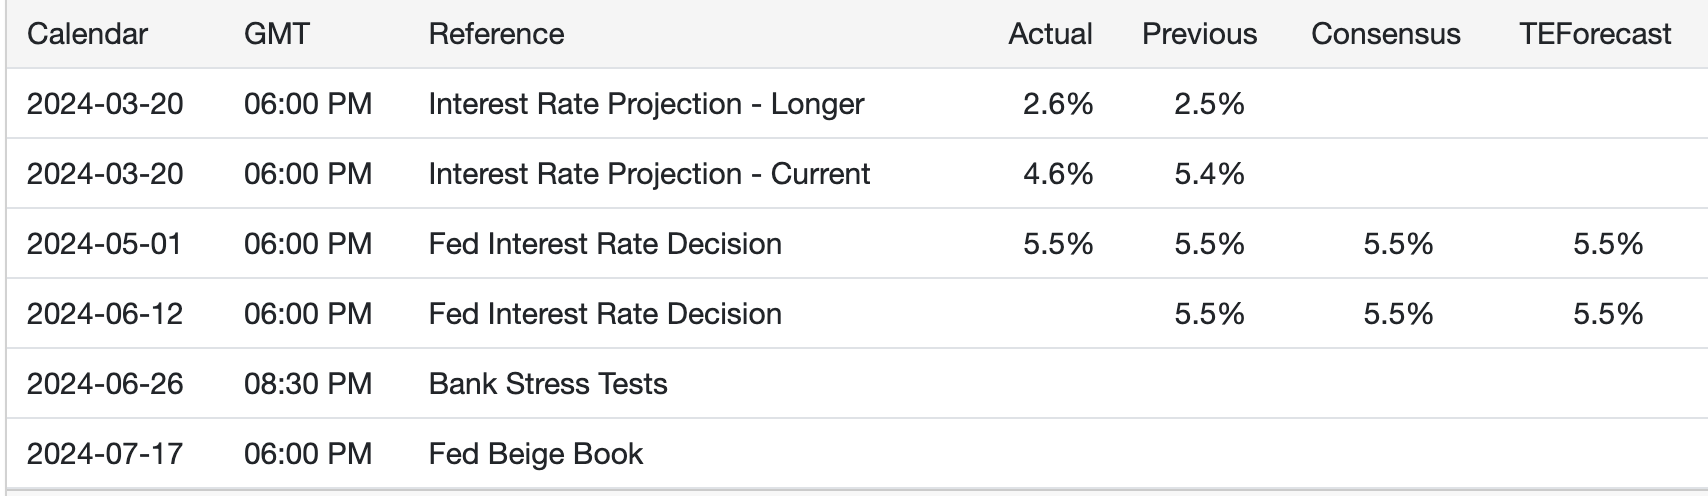Click the 2.5% previous value
This screenshot has height=496, width=1708.
[1209, 104]
